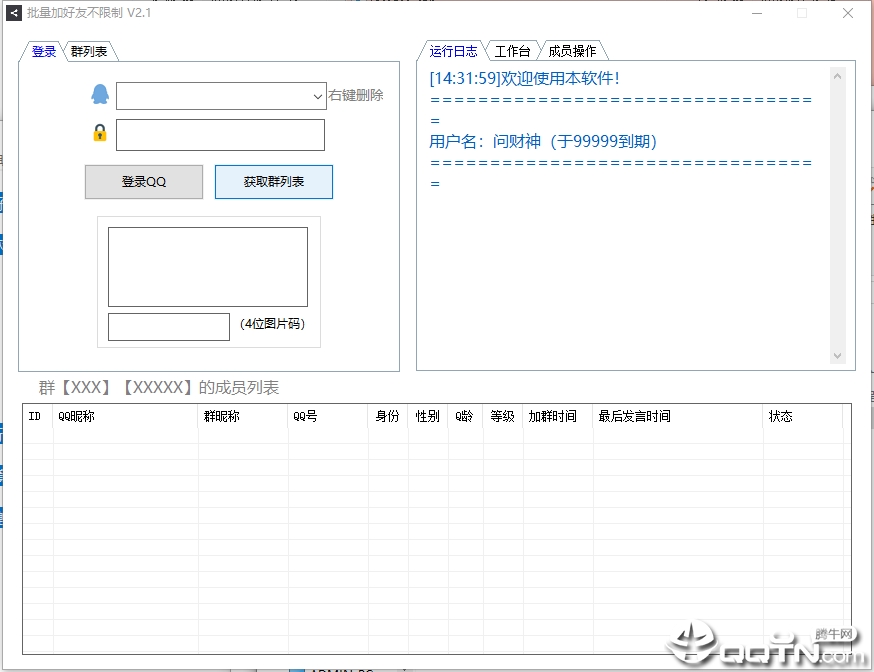Click the yellow padlock password icon
This screenshot has width=874, height=672.
coord(100,133)
